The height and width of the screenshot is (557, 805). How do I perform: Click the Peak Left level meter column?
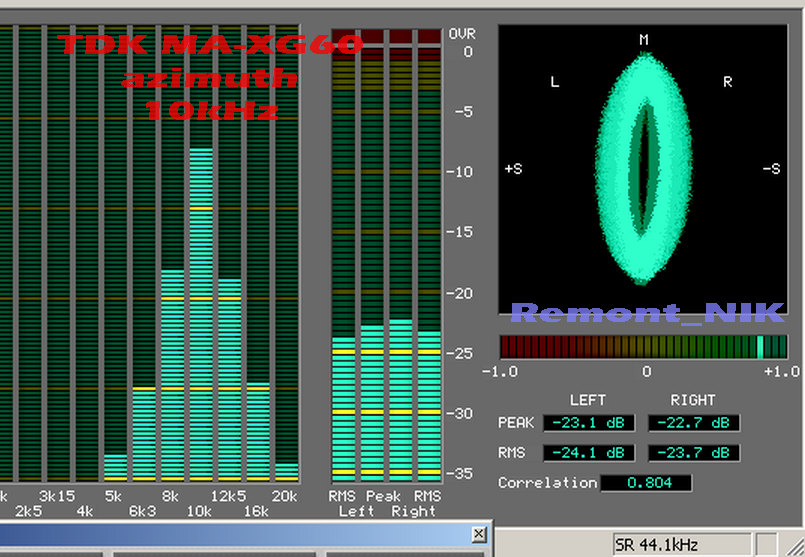[372, 400]
